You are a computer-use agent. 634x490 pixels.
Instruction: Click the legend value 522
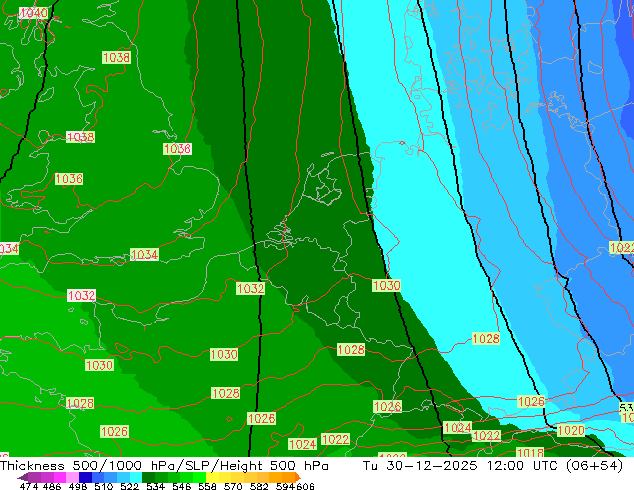129,486
